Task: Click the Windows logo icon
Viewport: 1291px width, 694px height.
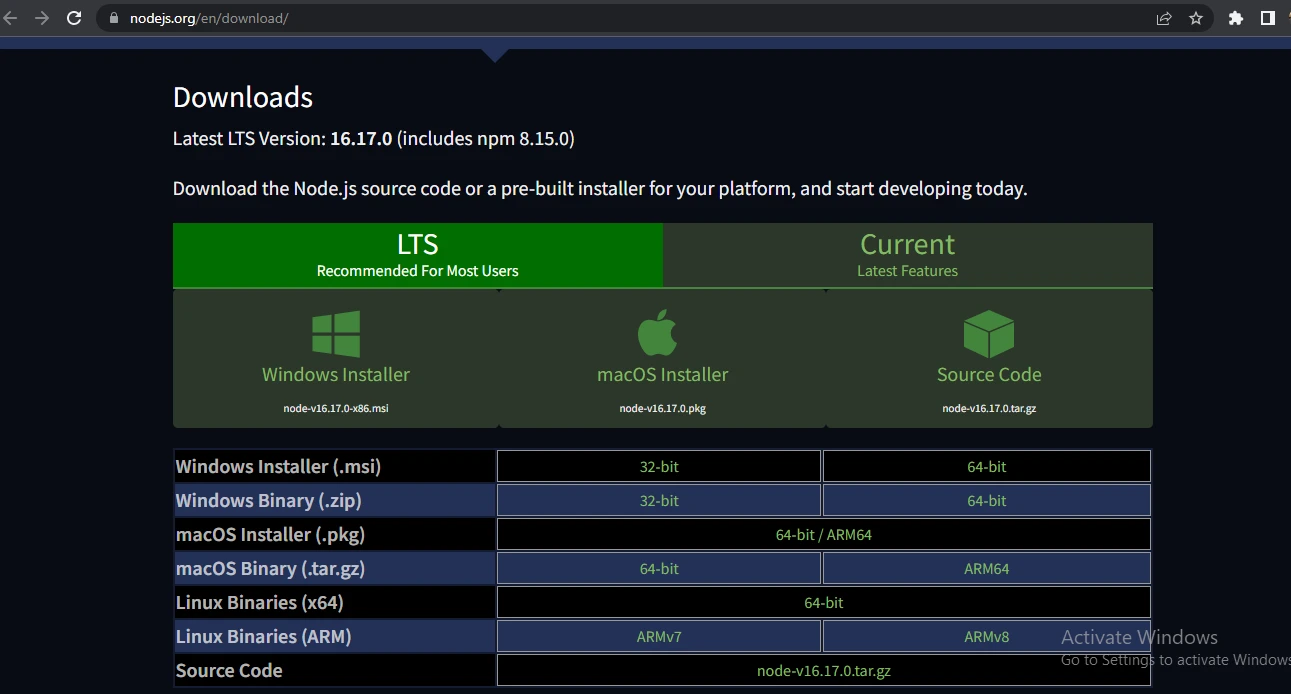Action: coord(336,334)
